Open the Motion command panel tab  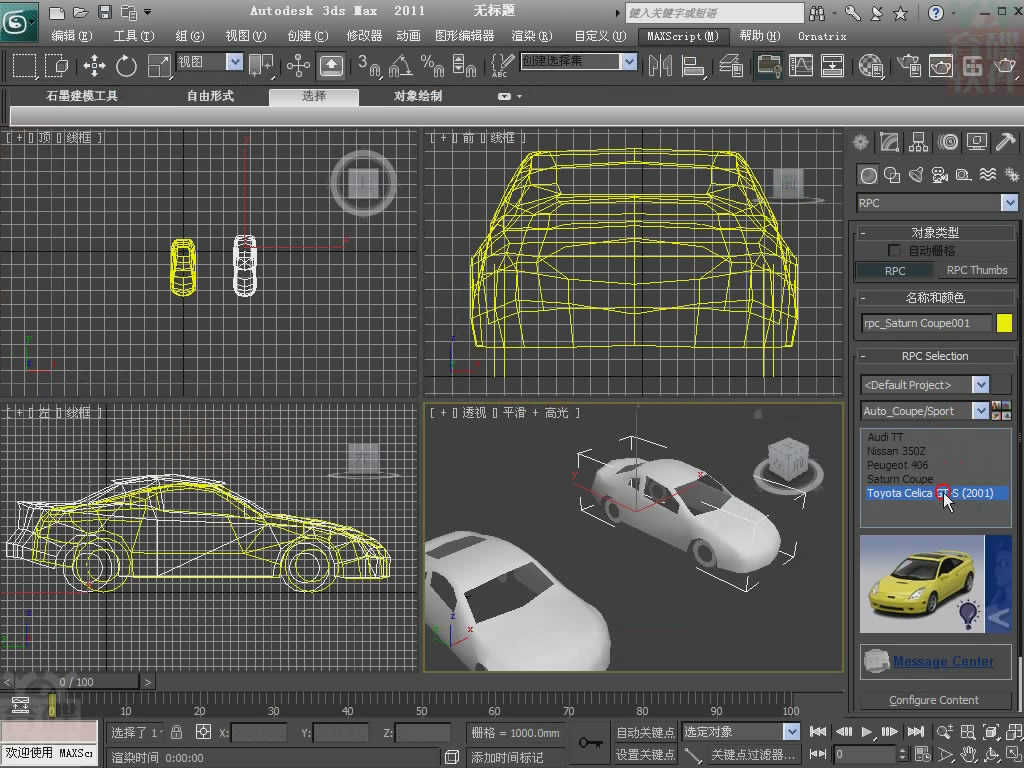click(948, 142)
